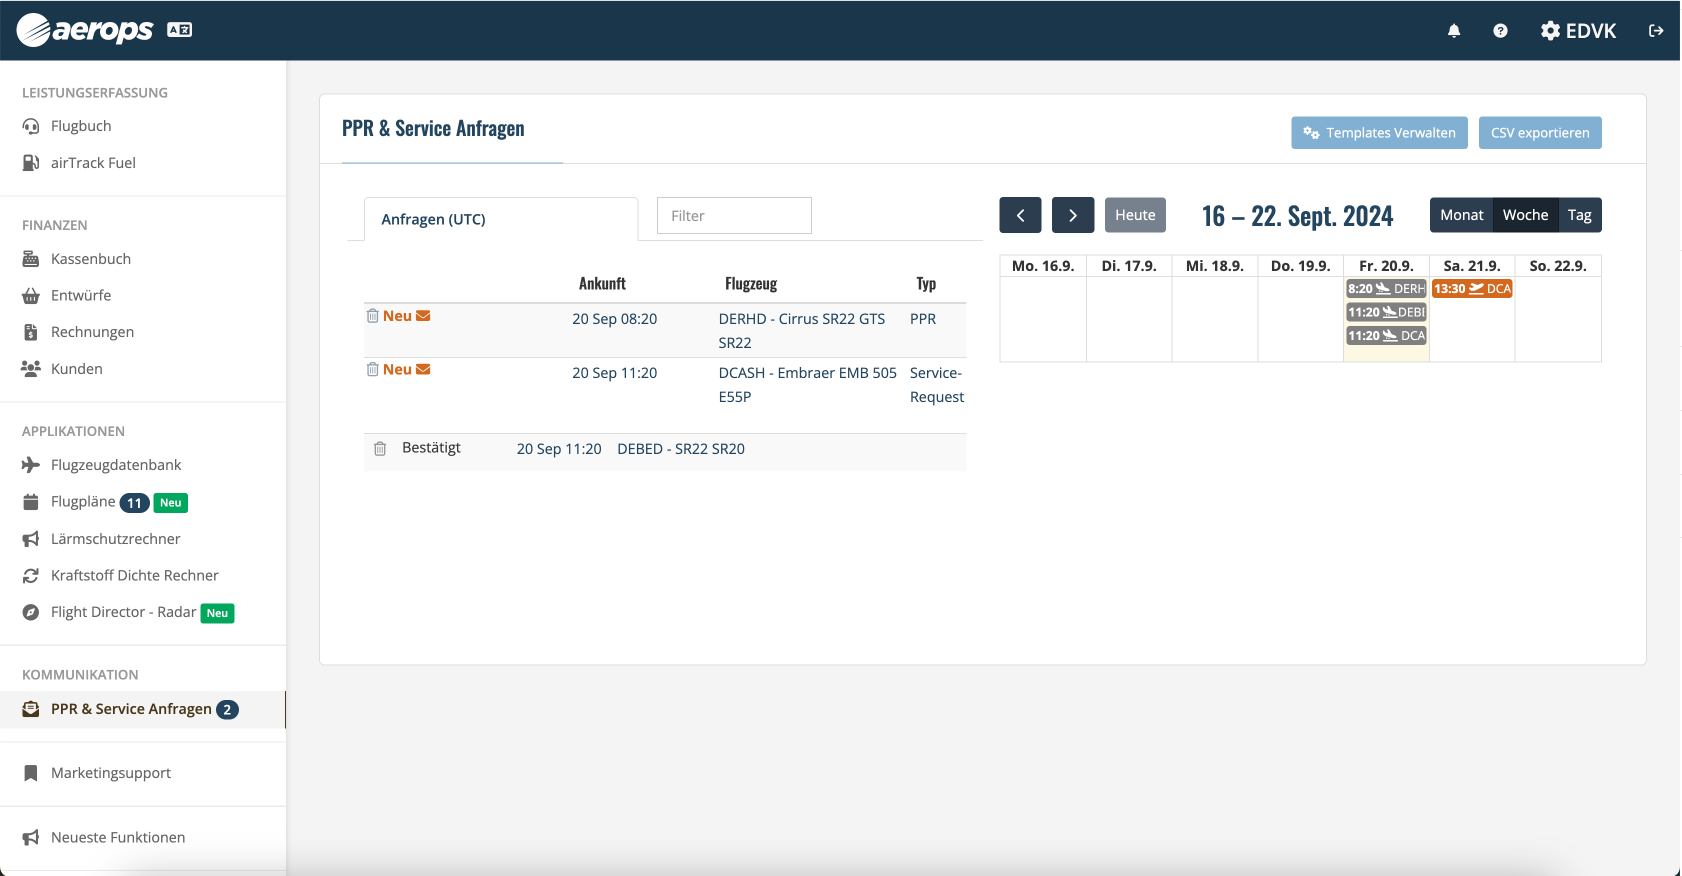Click the Flugbuch headset icon
Screen dimensions: 1682x876
click(x=31, y=126)
